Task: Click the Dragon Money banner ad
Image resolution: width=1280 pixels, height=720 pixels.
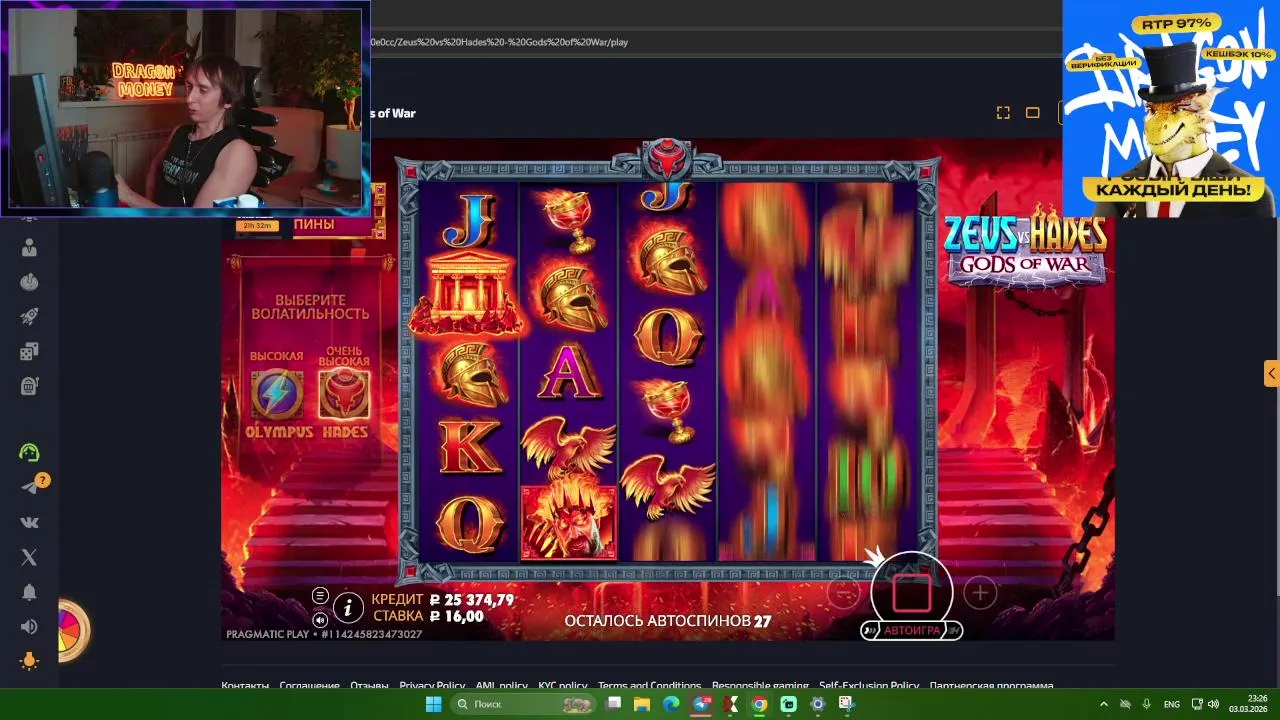Action: click(1170, 108)
